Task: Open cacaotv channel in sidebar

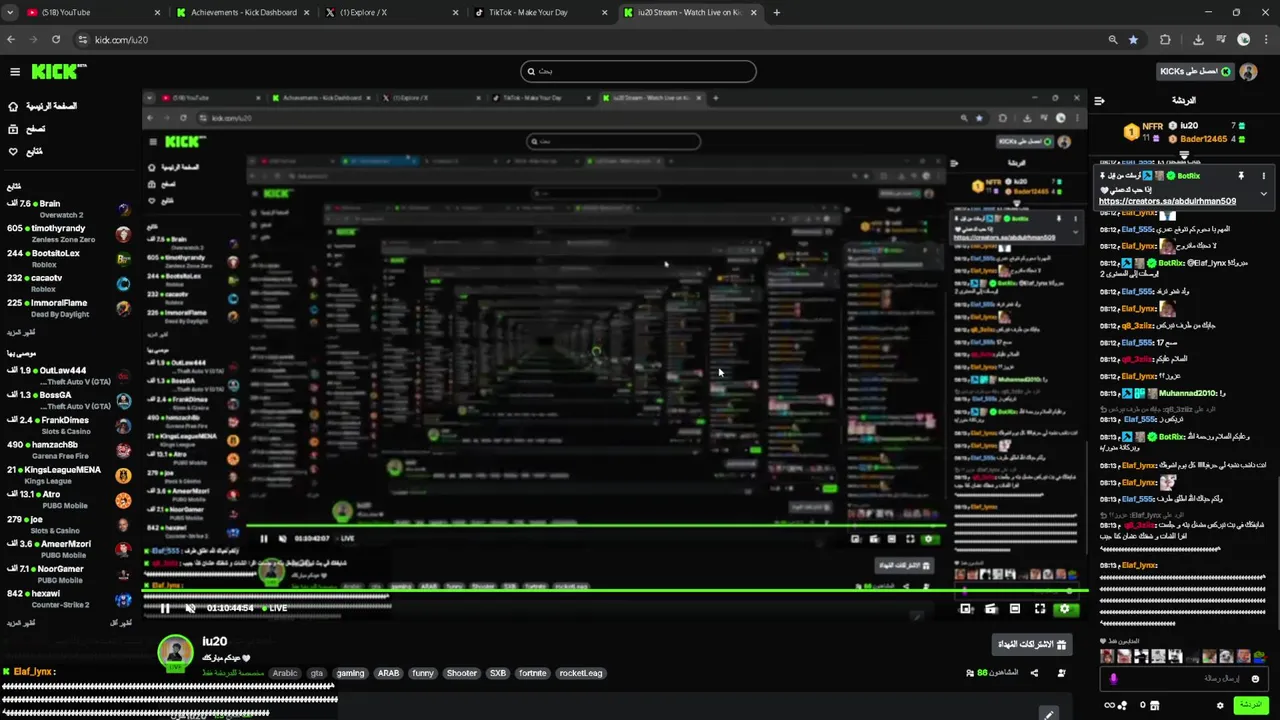Action: pyautogui.click(x=68, y=283)
